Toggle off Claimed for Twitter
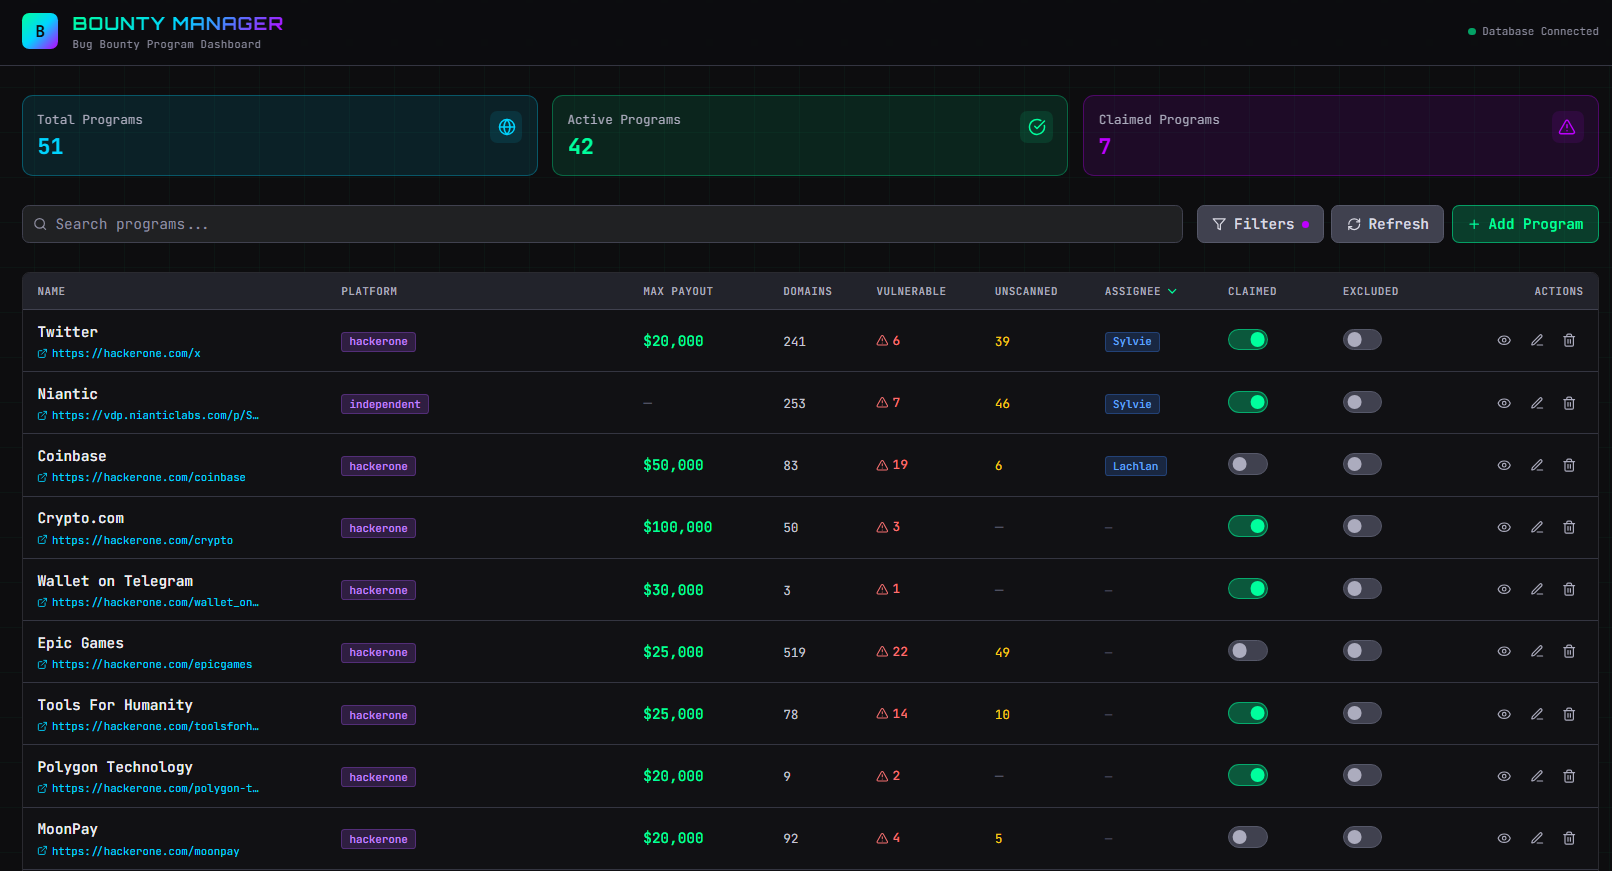 click(x=1248, y=340)
